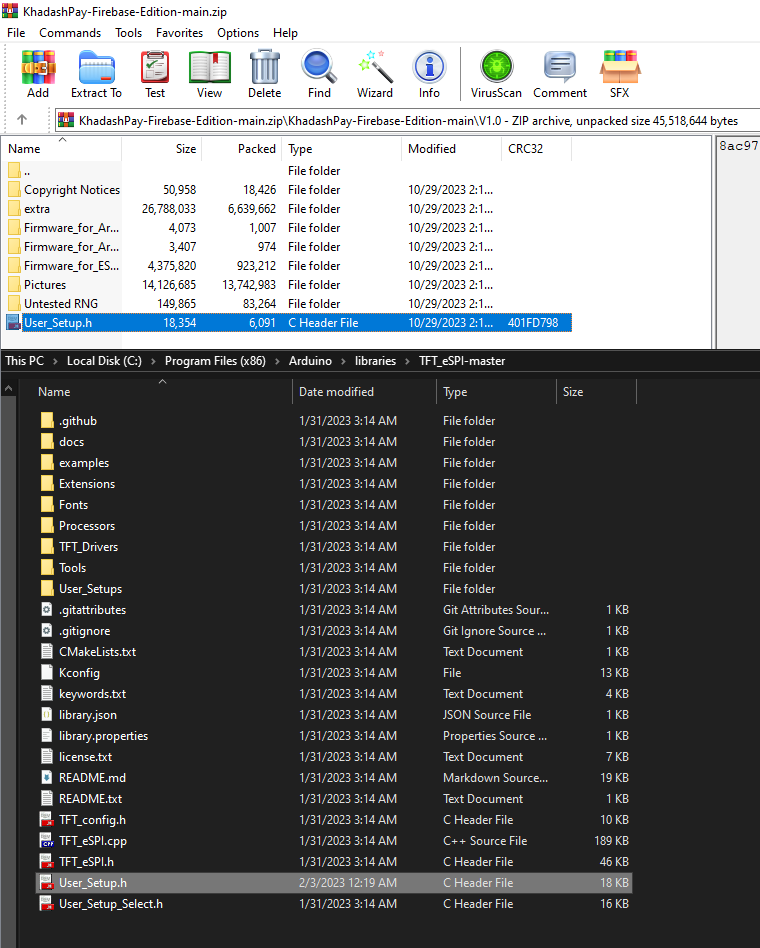760x948 pixels.
Task: Open the View toolbar icon
Action: click(209, 74)
